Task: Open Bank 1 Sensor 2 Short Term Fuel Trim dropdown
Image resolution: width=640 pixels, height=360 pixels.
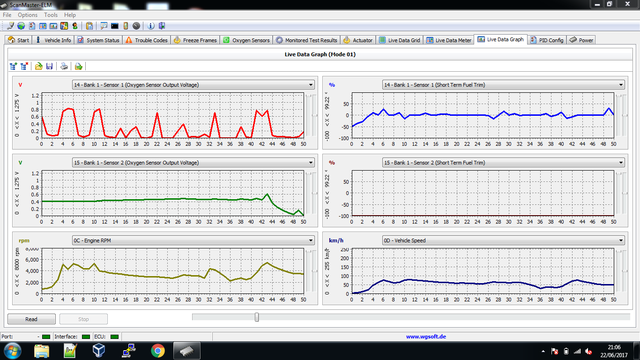Action: (503, 162)
